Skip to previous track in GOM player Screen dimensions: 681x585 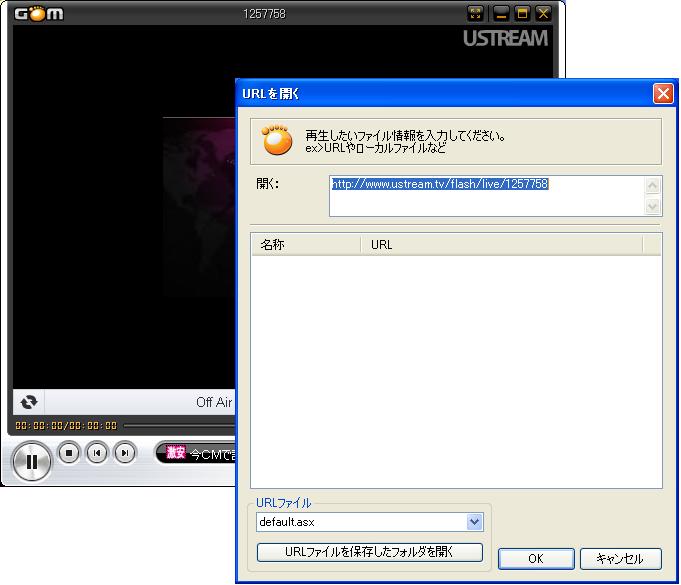[x=97, y=453]
